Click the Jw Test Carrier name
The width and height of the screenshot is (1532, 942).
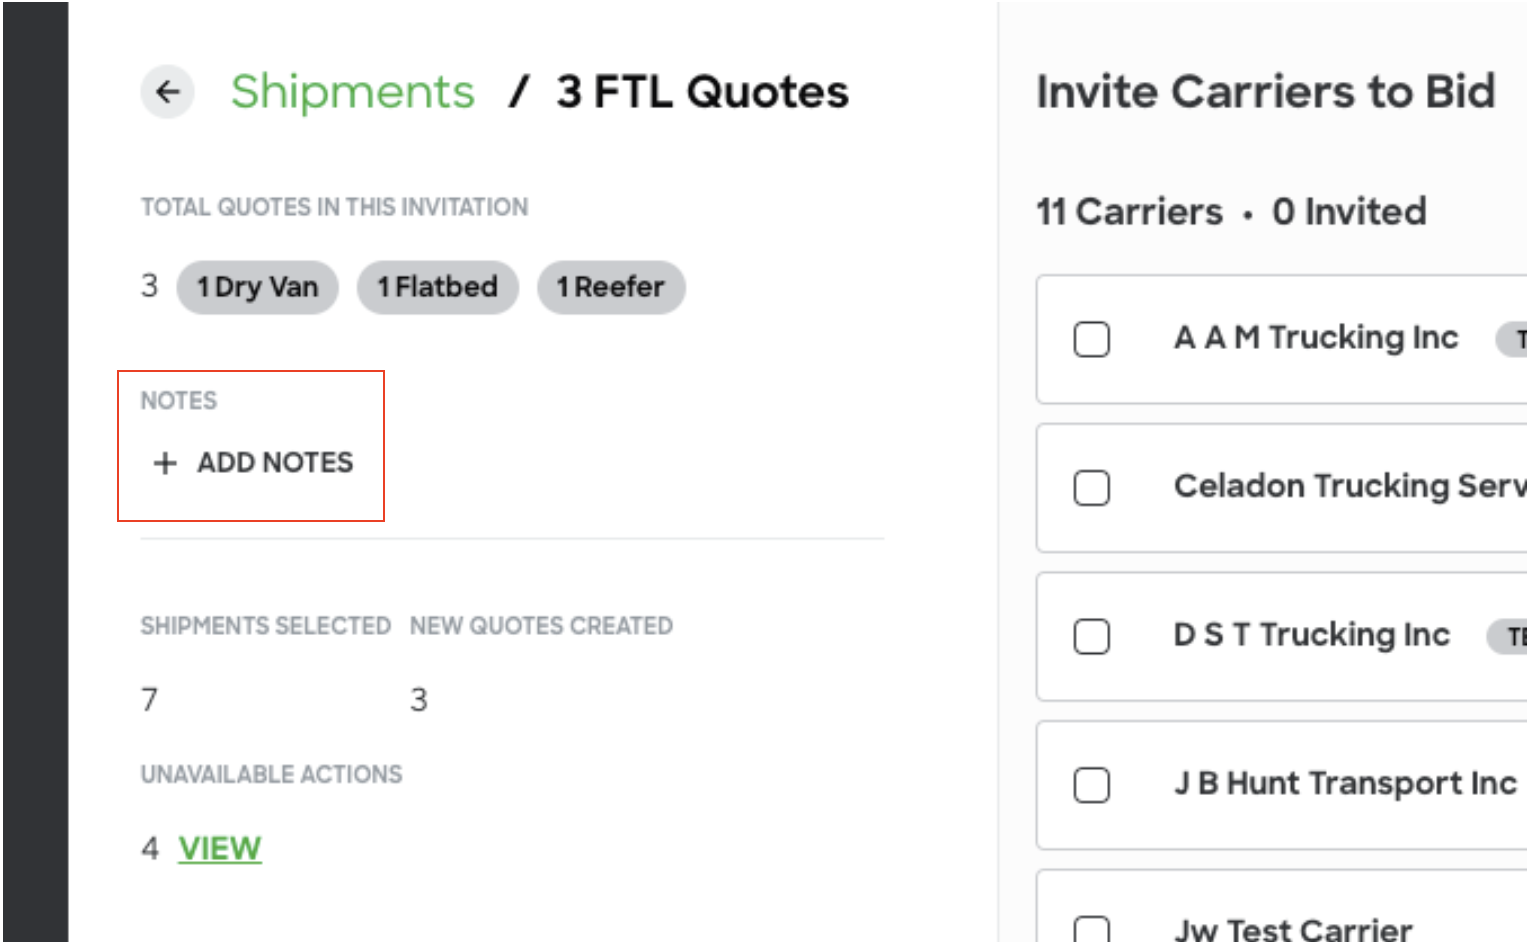click(1293, 930)
